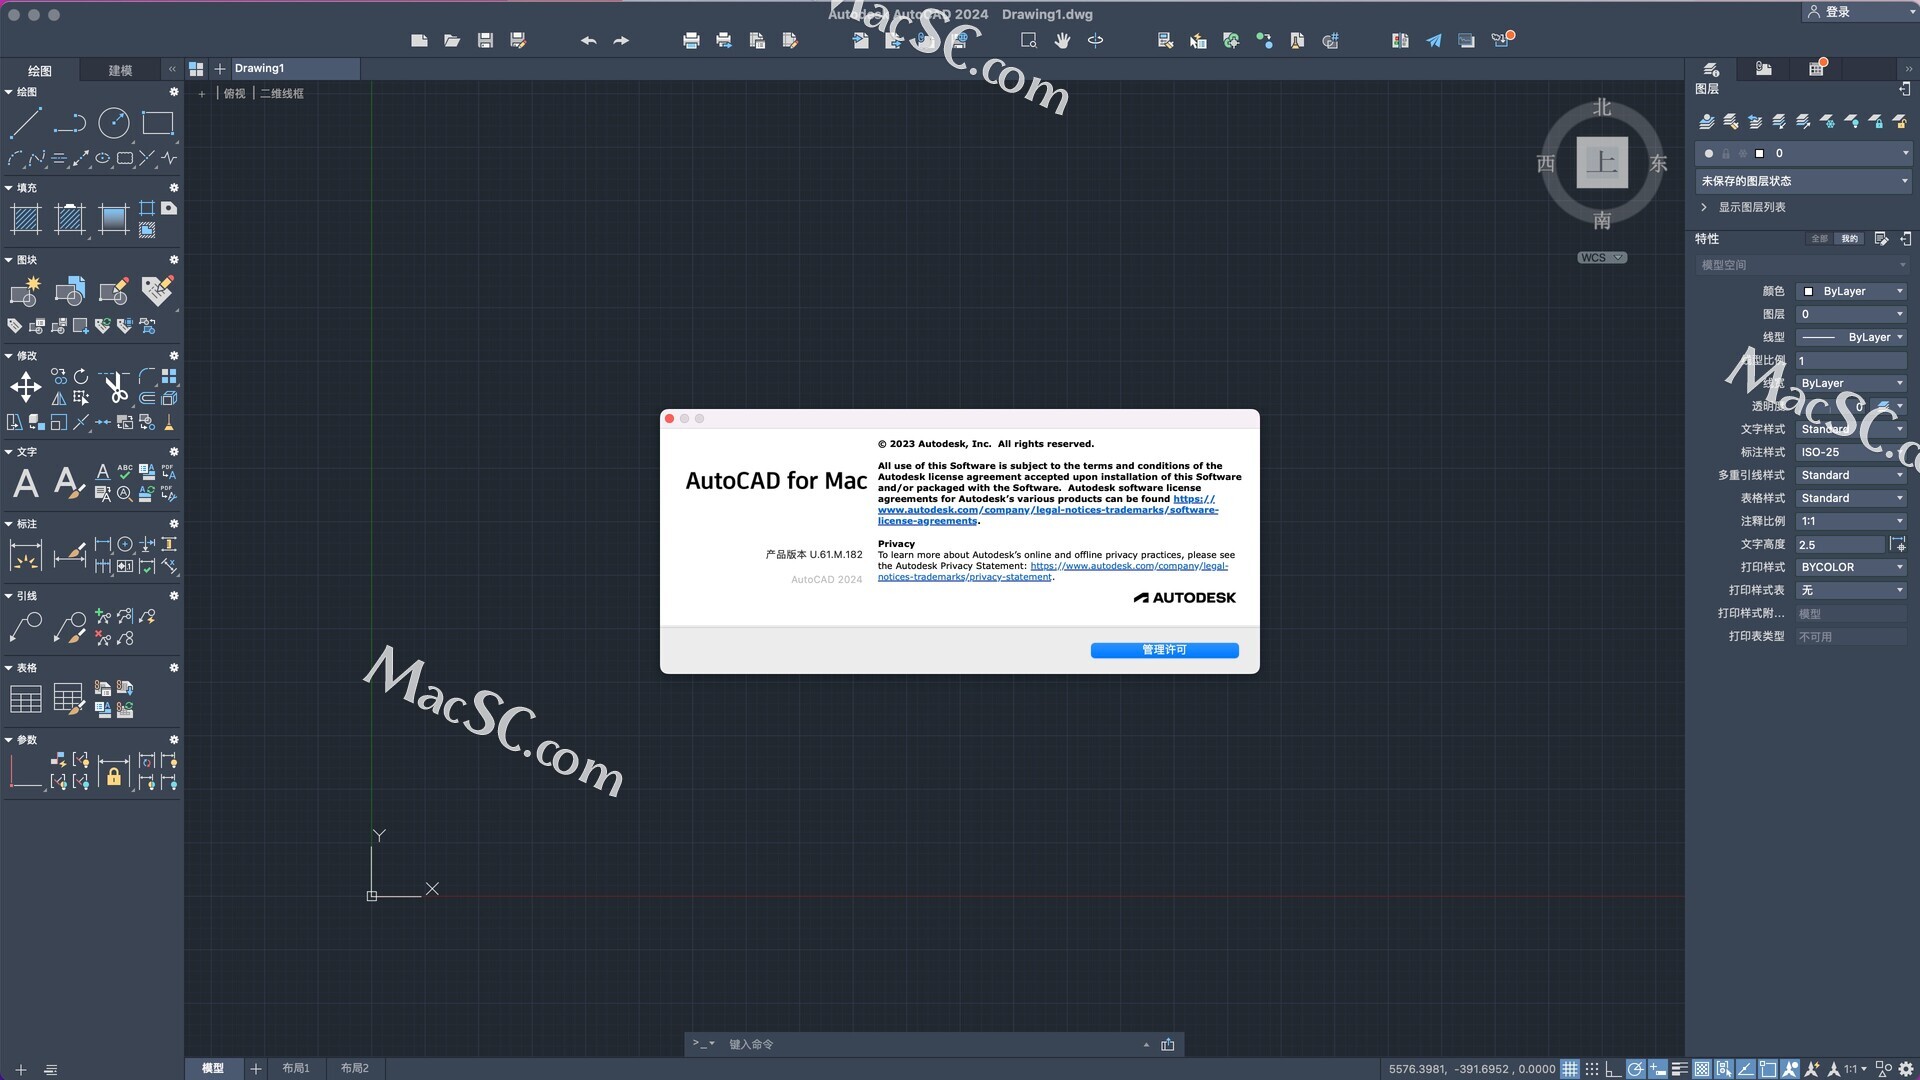Open the plot style BYCOLOR dropdown
The height and width of the screenshot is (1080, 1920).
(1852, 567)
